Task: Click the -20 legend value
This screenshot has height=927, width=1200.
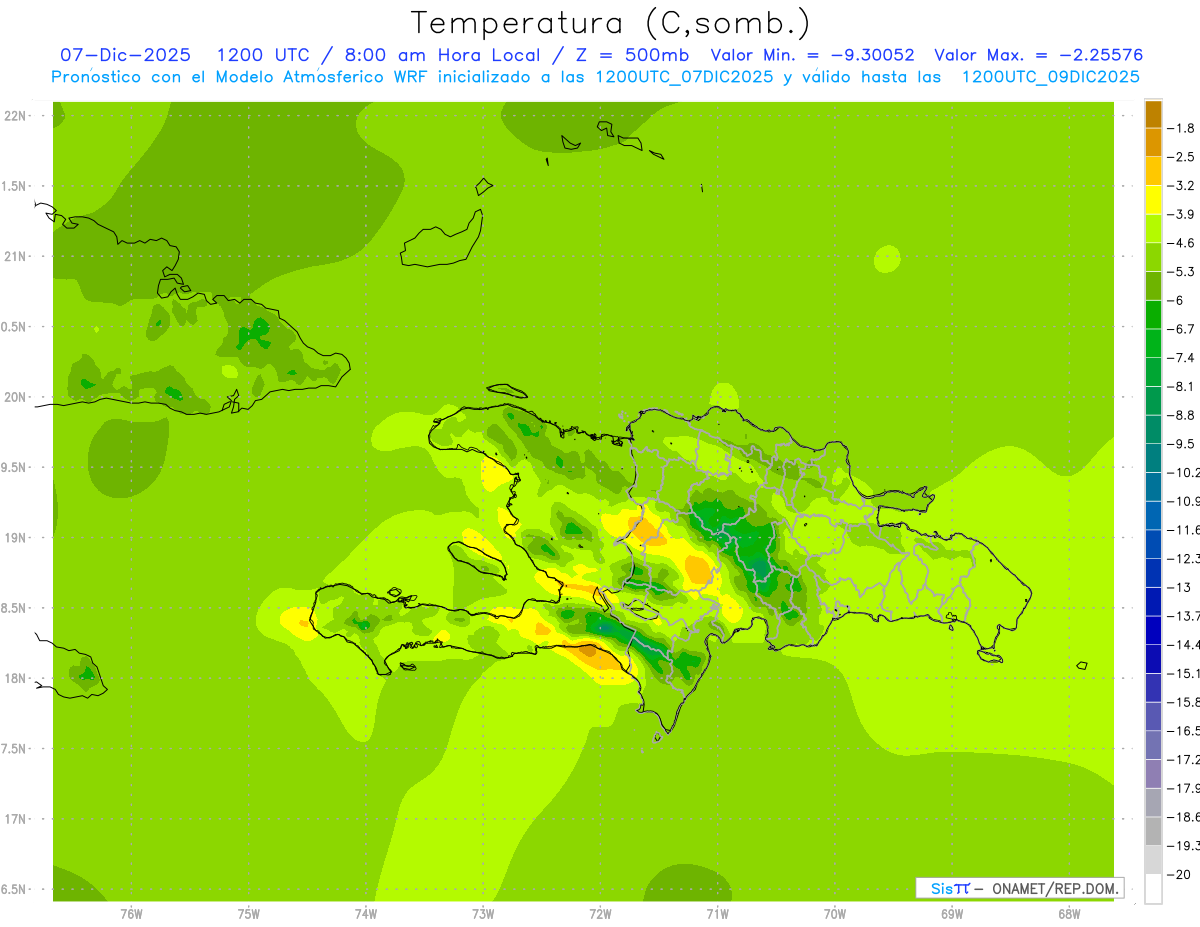Action: [1178, 875]
